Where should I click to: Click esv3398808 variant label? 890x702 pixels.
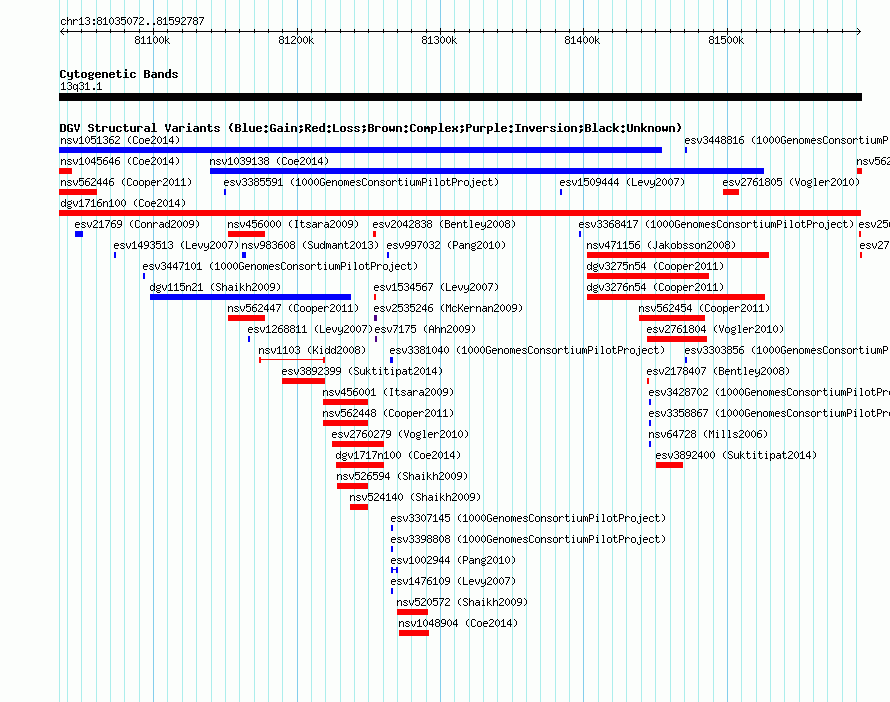(x=528, y=539)
